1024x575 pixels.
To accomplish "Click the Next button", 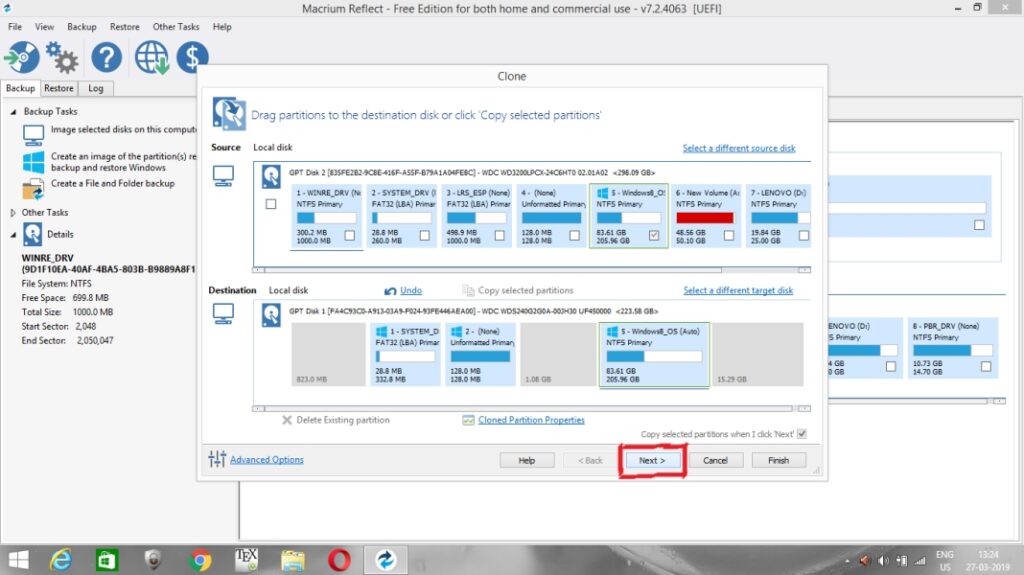I will click(652, 460).
